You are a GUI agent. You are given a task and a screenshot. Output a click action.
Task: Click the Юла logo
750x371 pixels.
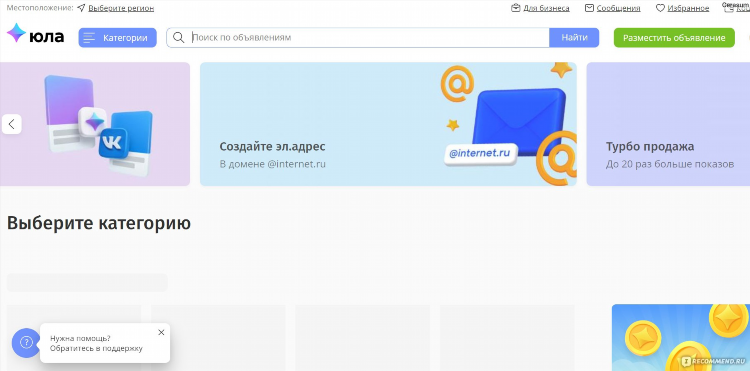[x=35, y=34]
